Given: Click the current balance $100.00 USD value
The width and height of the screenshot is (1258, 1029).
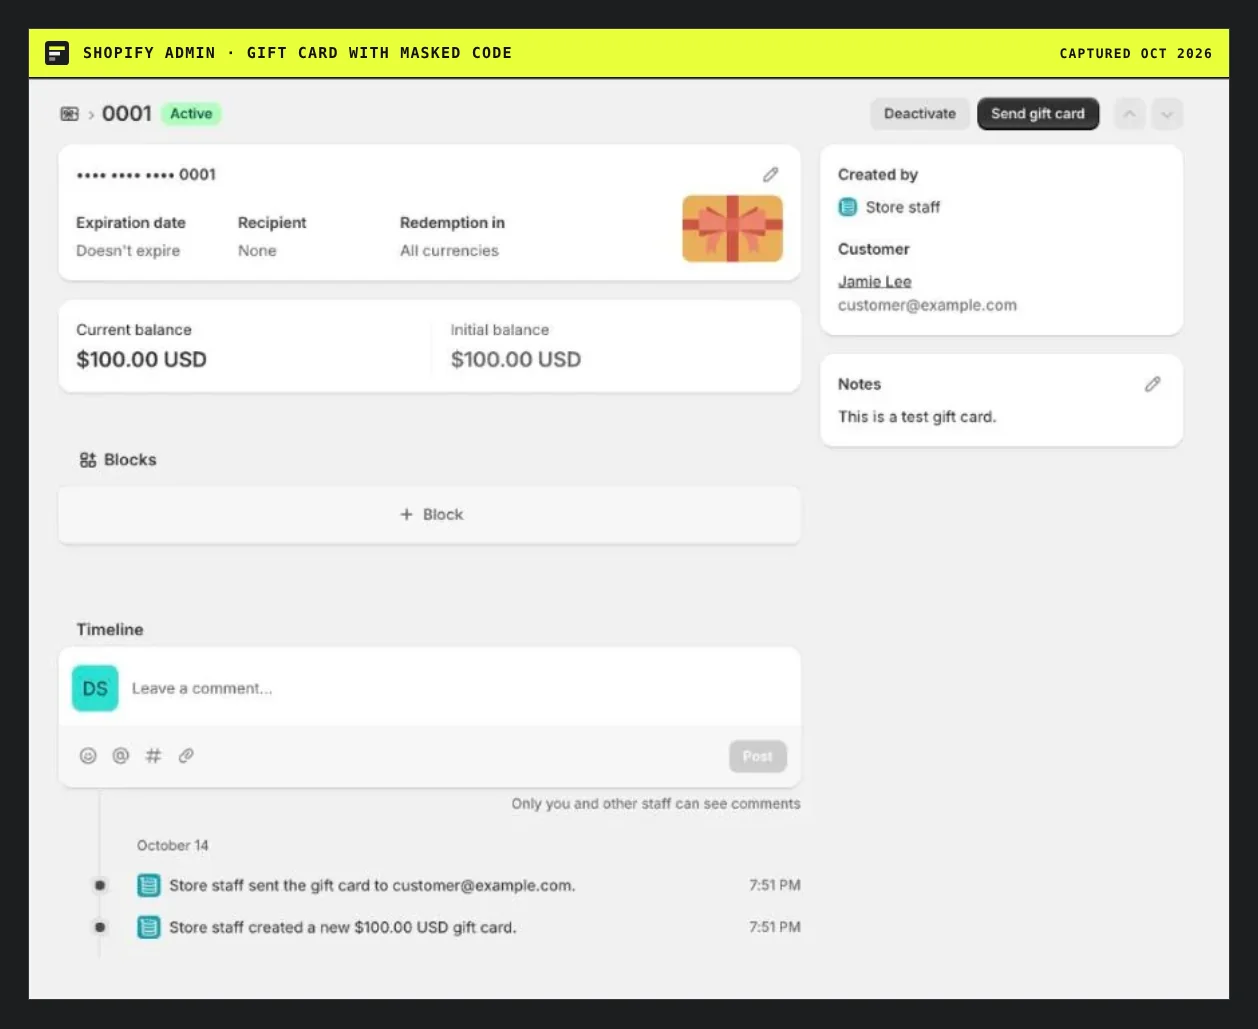Looking at the screenshot, I should 141,360.
